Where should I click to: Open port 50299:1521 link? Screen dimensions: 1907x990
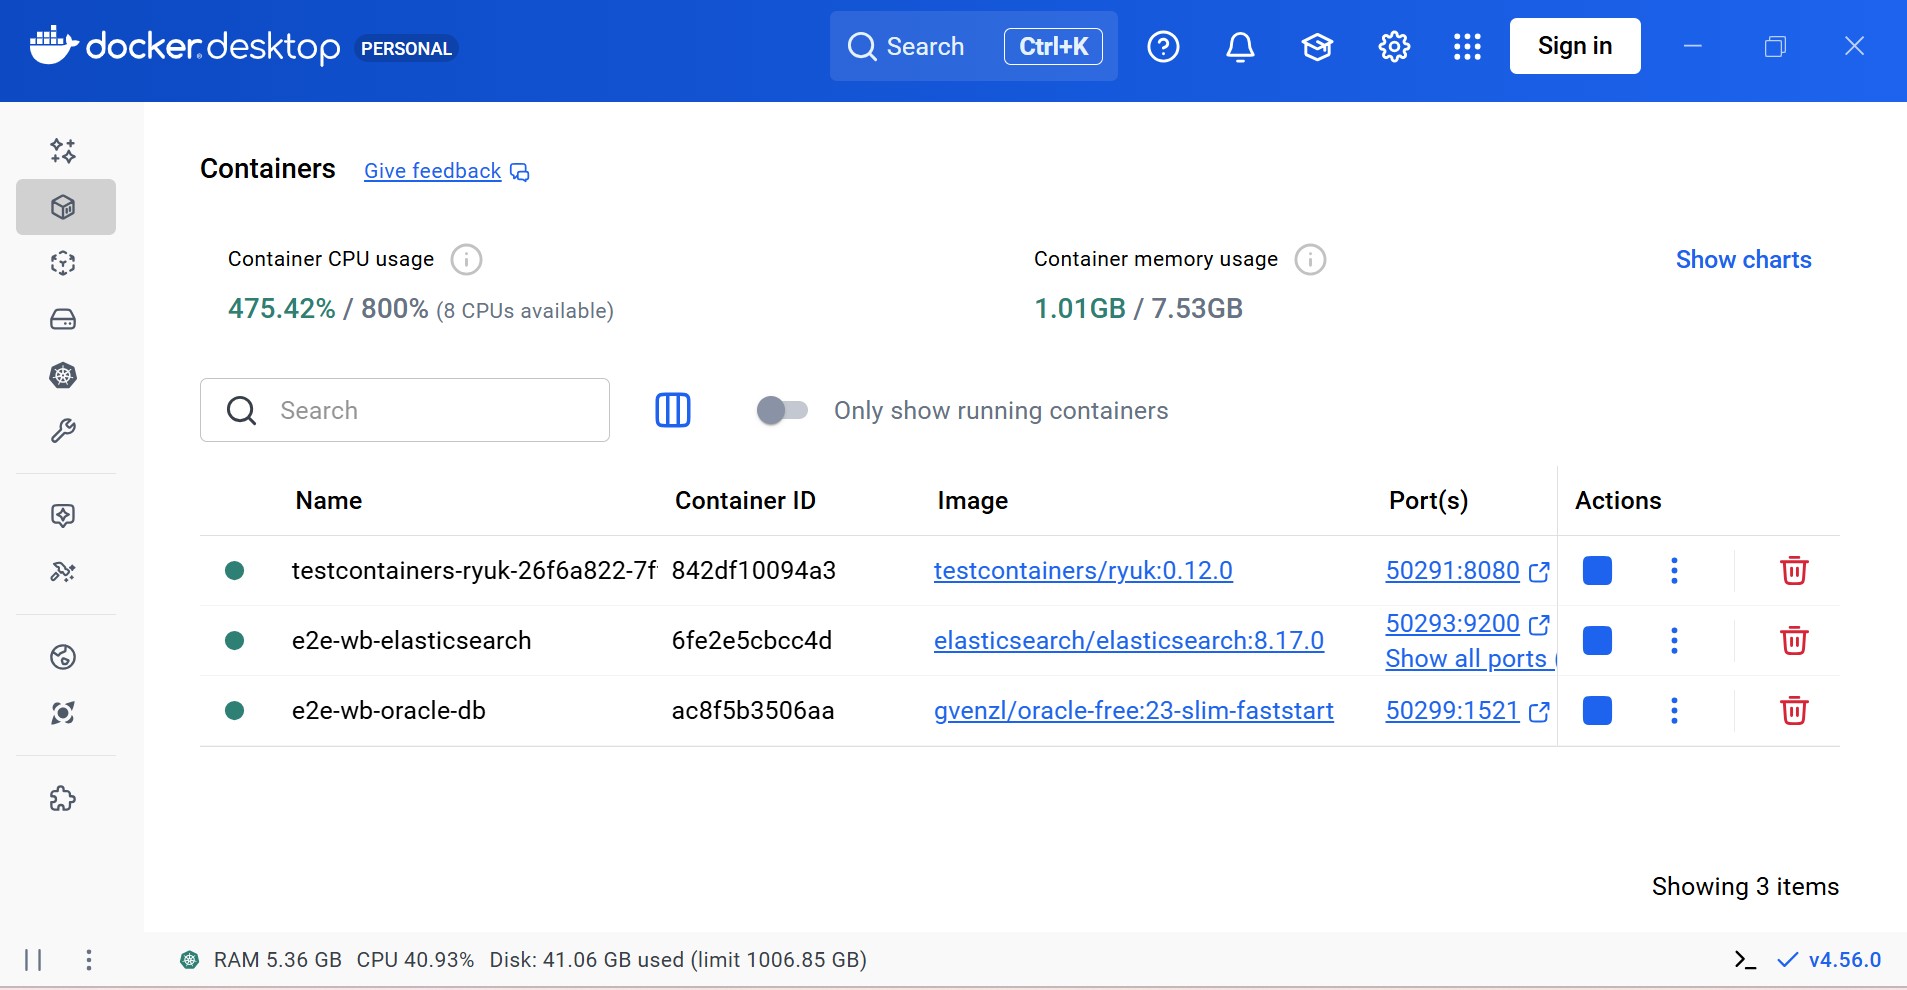(x=1467, y=711)
